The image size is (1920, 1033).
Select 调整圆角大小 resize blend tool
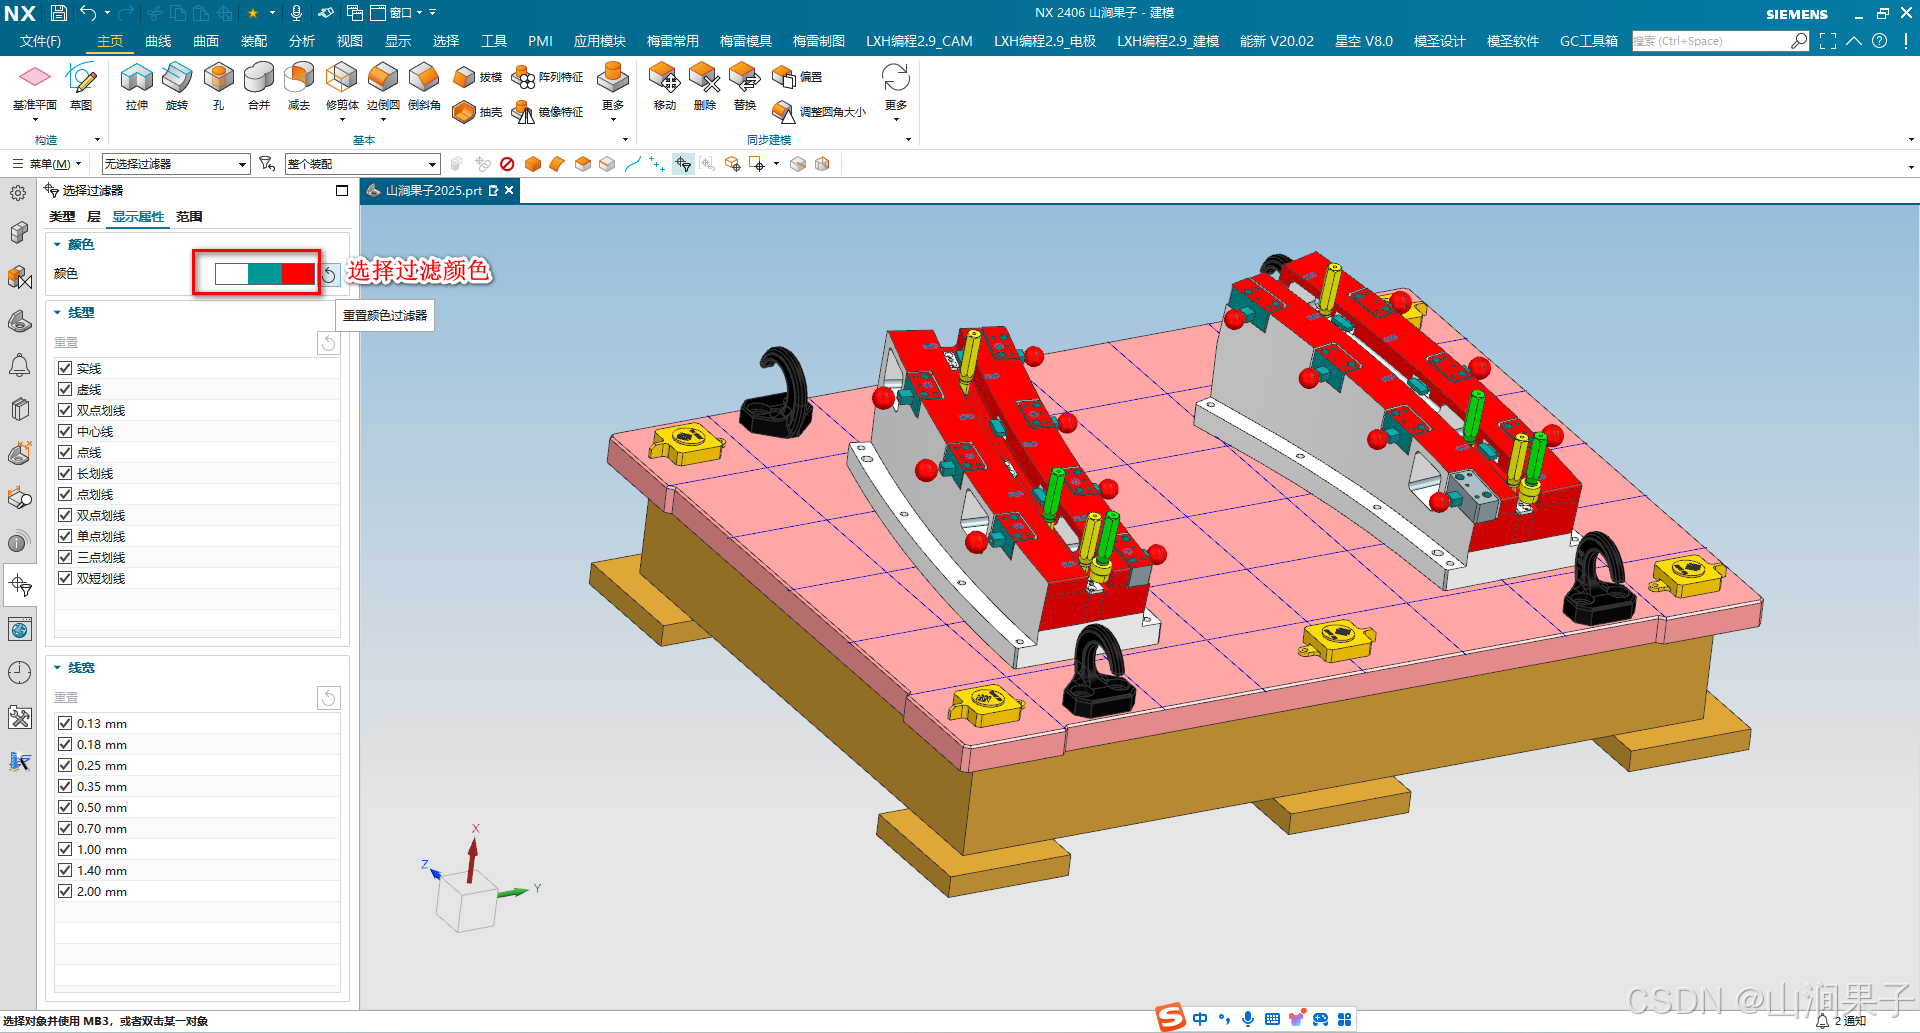[x=819, y=112]
